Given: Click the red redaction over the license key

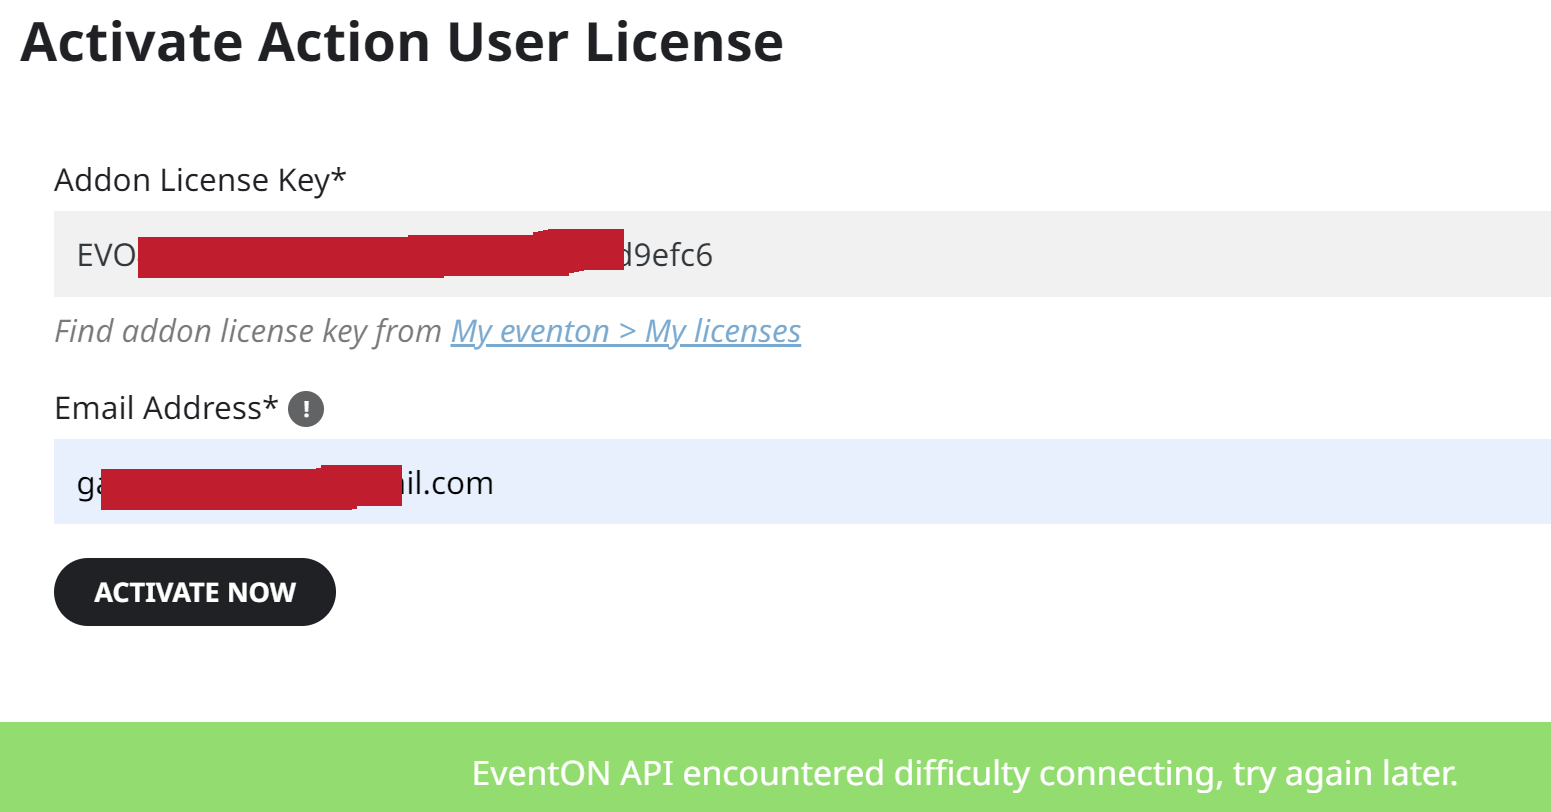Looking at the screenshot, I should 381,253.
